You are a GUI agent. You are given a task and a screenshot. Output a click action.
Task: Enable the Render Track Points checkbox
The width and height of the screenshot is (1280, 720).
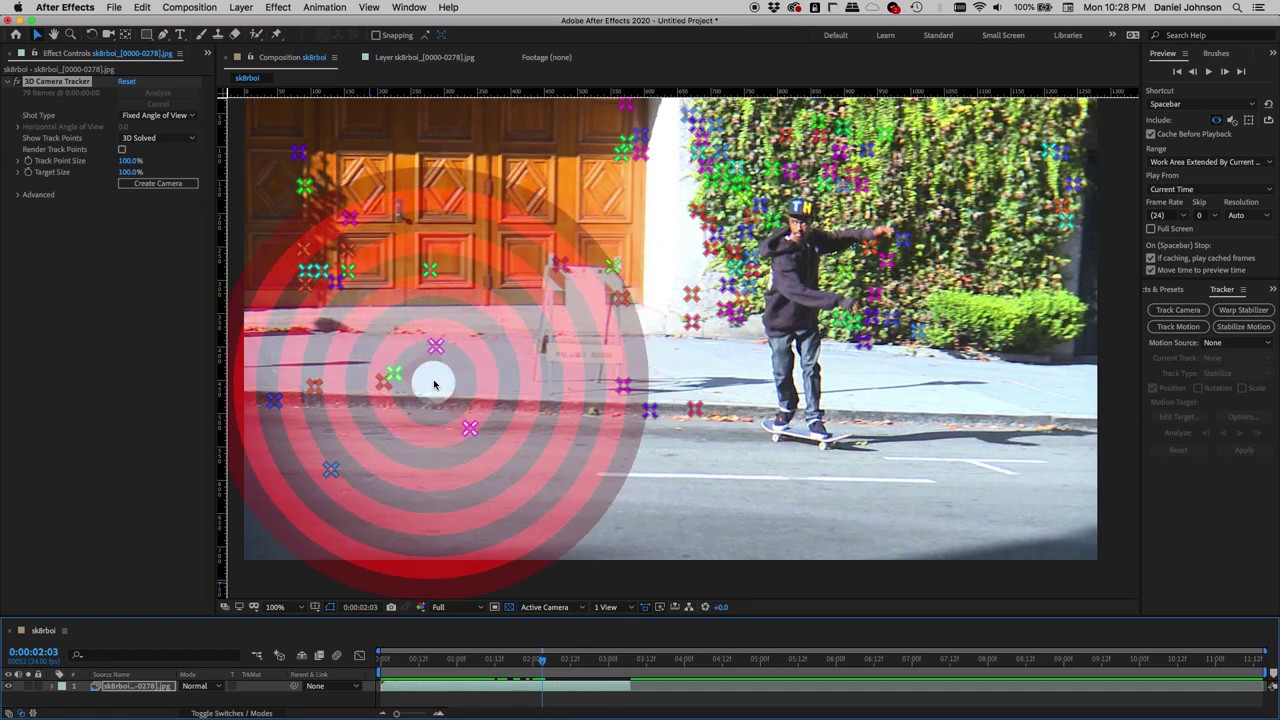tap(122, 150)
